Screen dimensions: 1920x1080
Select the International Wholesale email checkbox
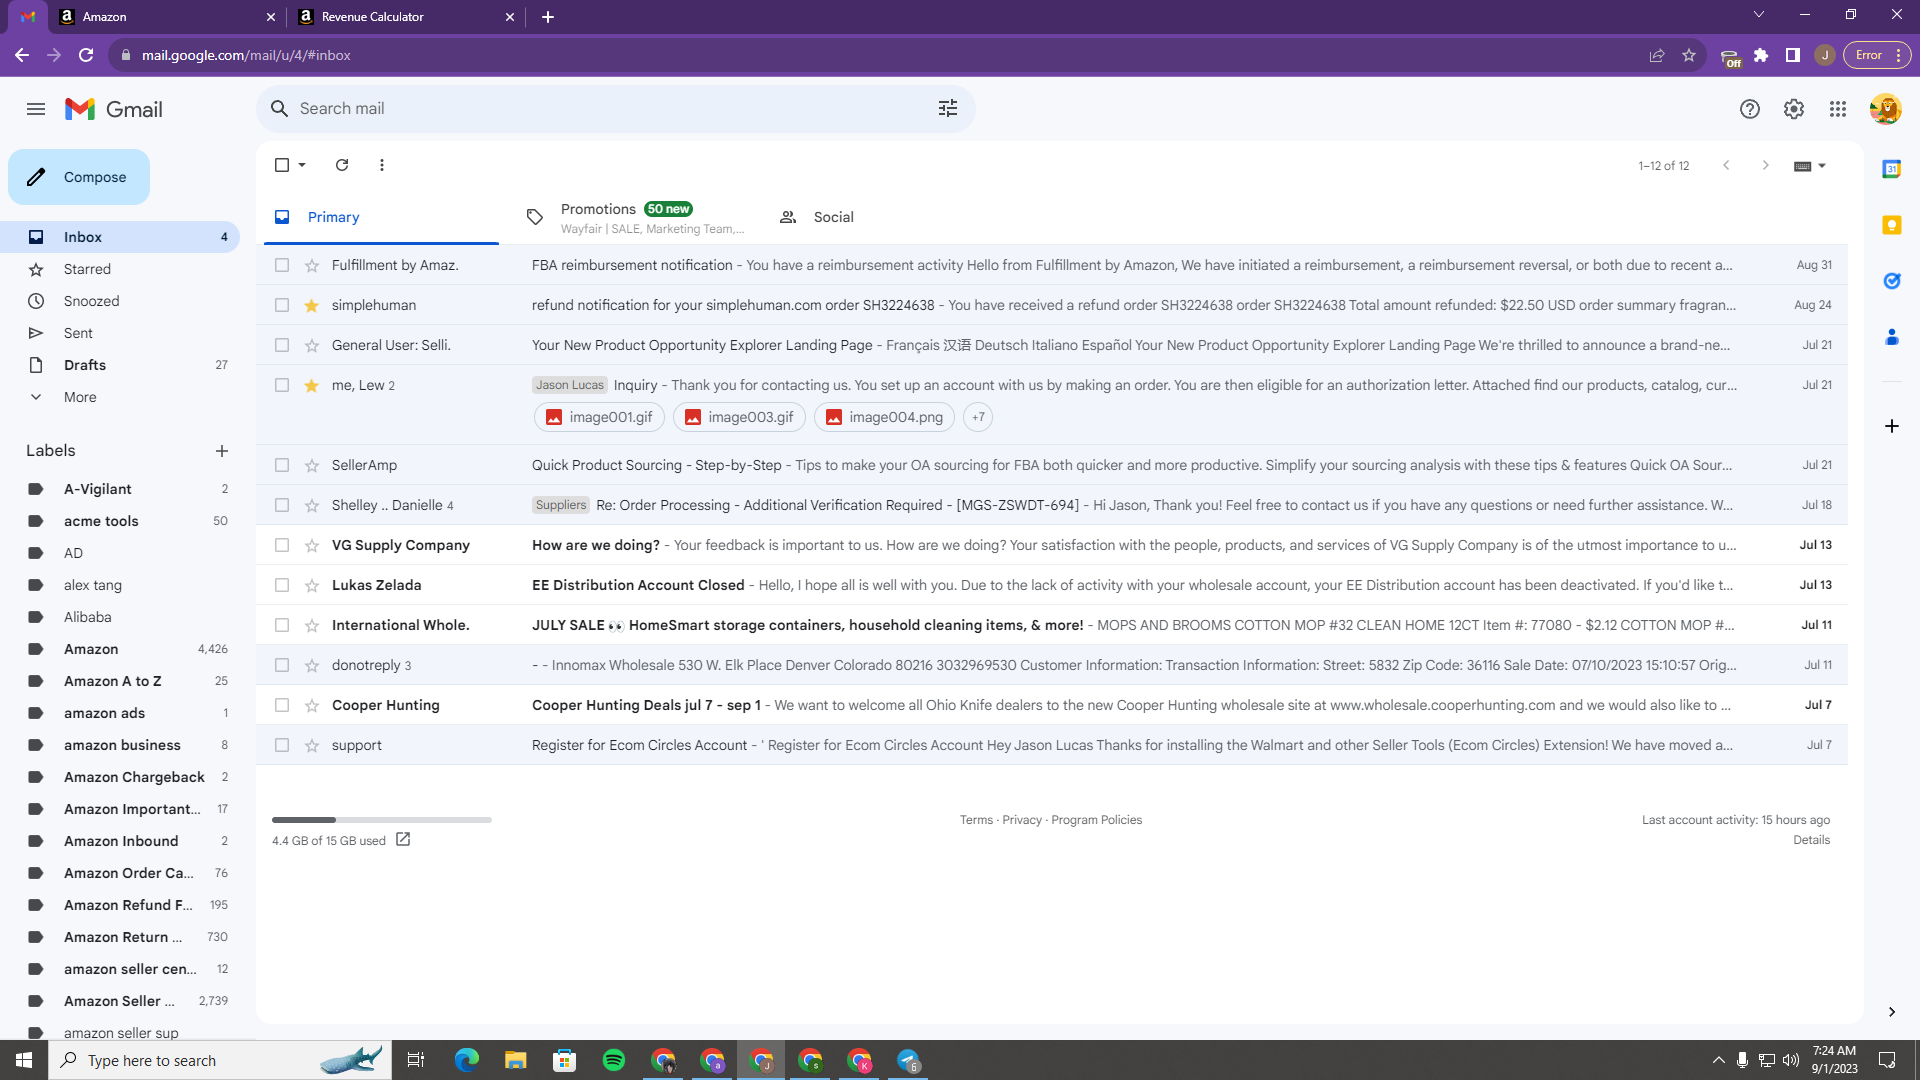point(282,625)
